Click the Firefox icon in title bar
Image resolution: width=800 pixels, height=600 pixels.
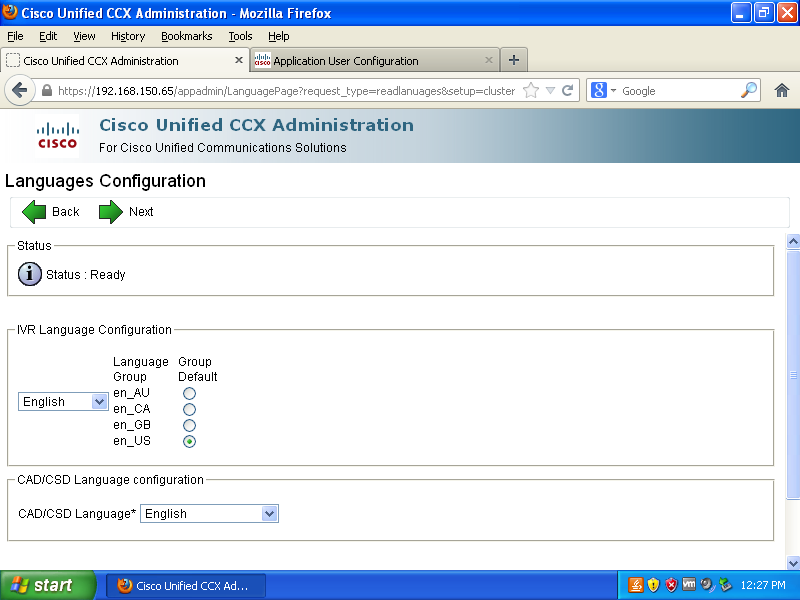10,12
